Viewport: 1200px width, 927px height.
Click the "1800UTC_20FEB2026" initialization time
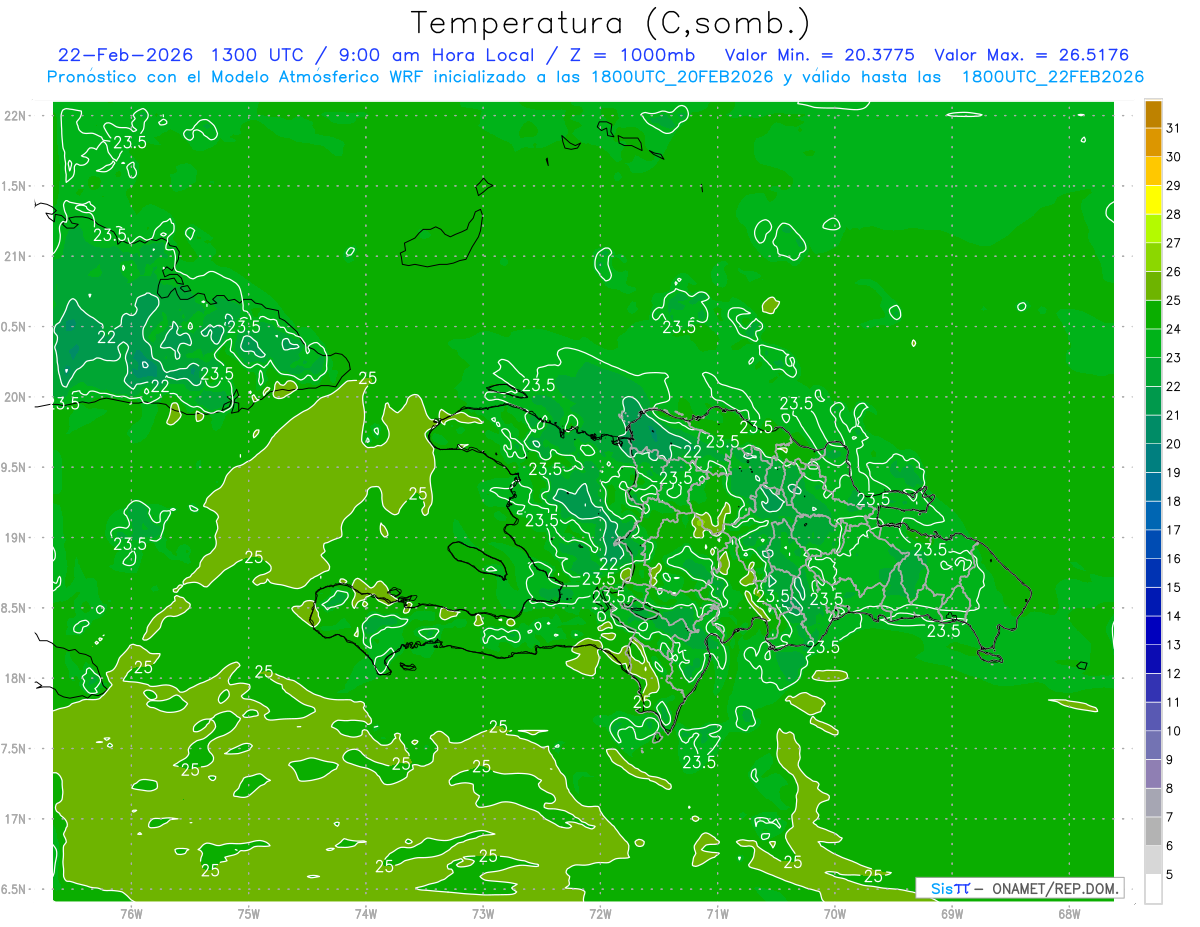682,77
